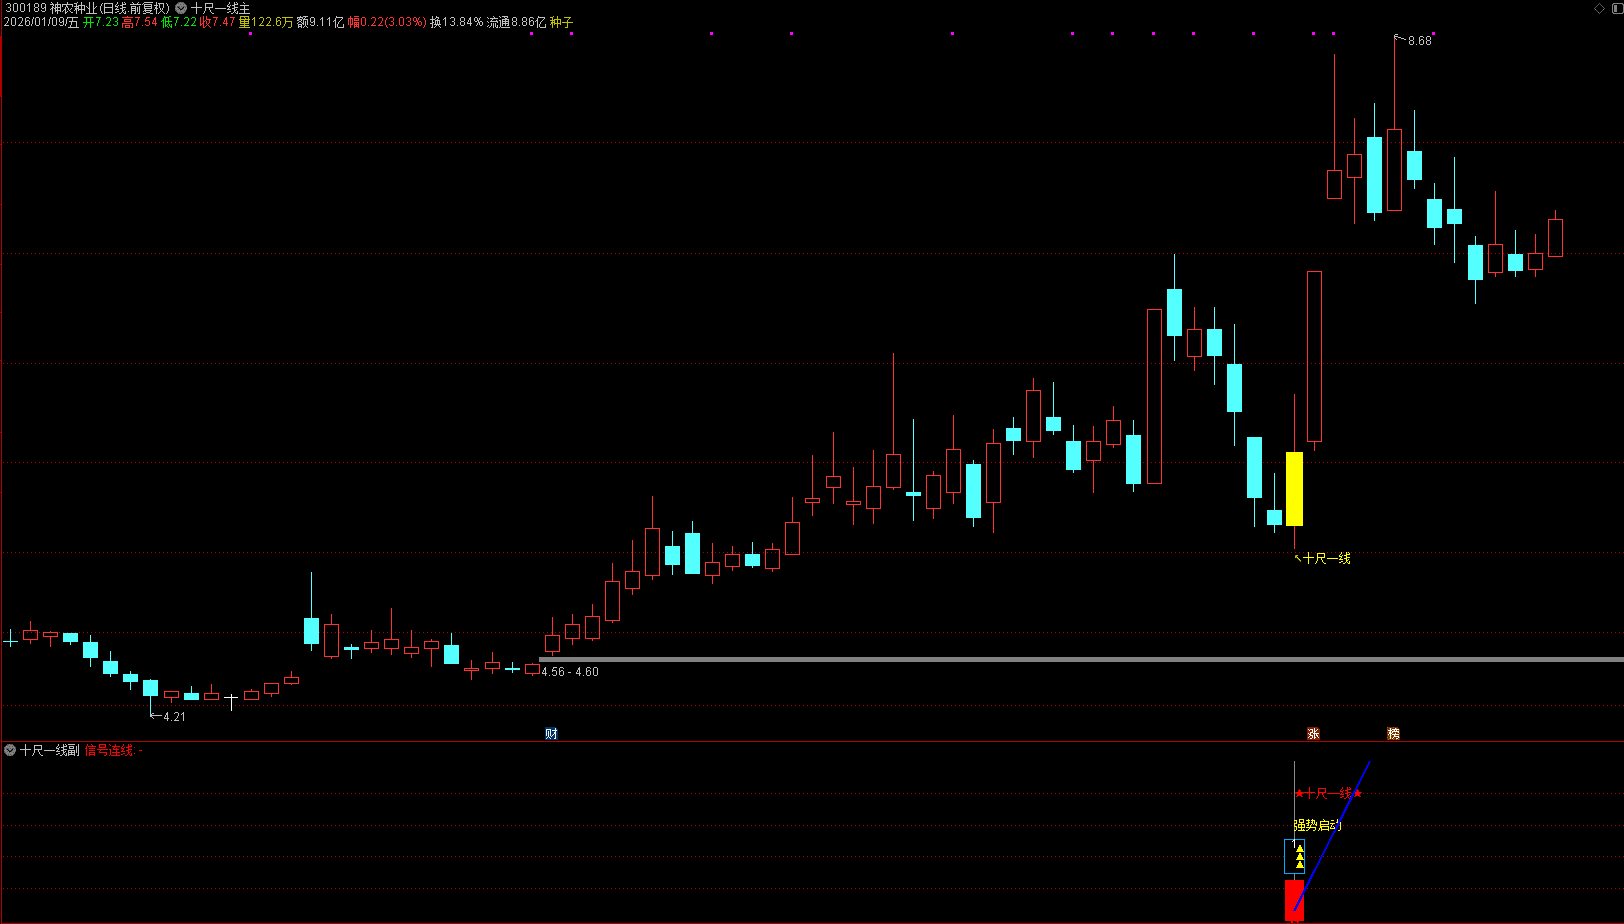Click the yellow triangle arrows in sub-chart
This screenshot has width=1624, height=924.
(x=1299, y=856)
